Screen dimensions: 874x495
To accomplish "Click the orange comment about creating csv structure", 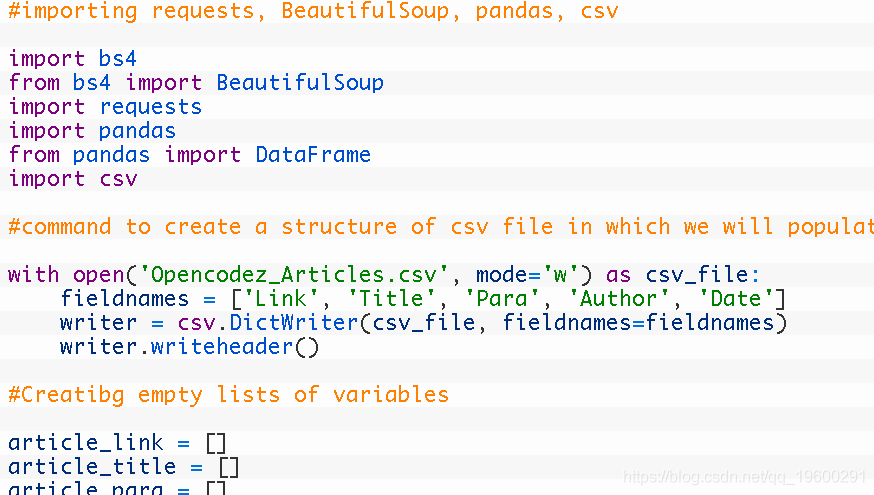I will [441, 227].
